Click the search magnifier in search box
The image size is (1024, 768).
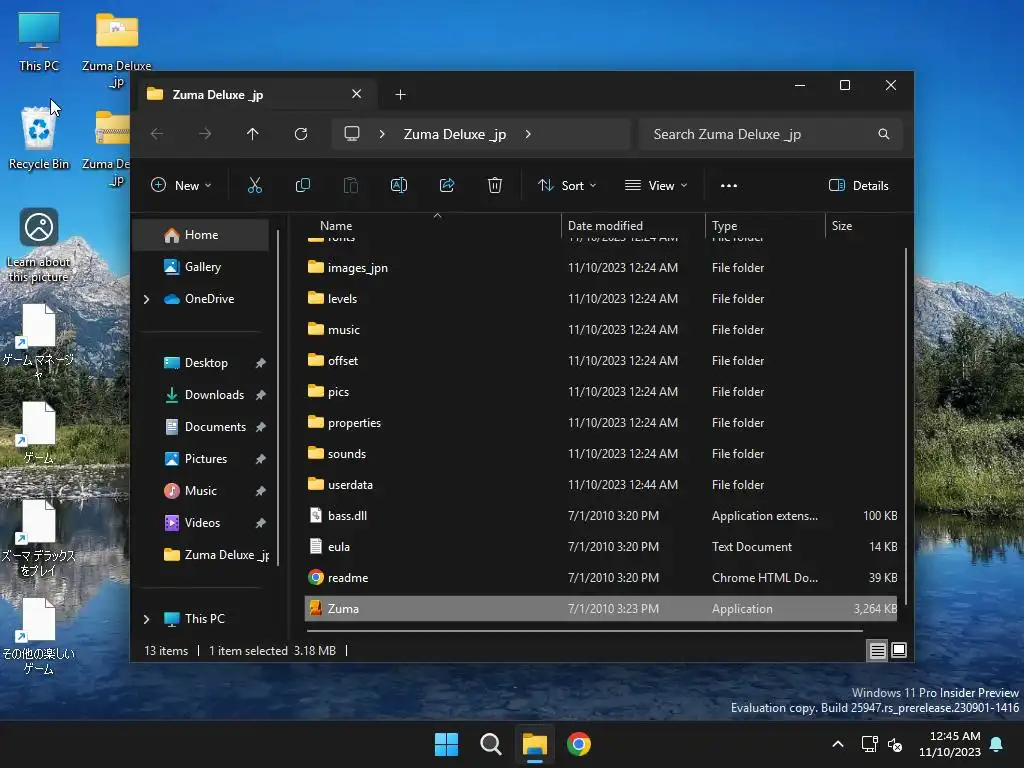tap(884, 134)
